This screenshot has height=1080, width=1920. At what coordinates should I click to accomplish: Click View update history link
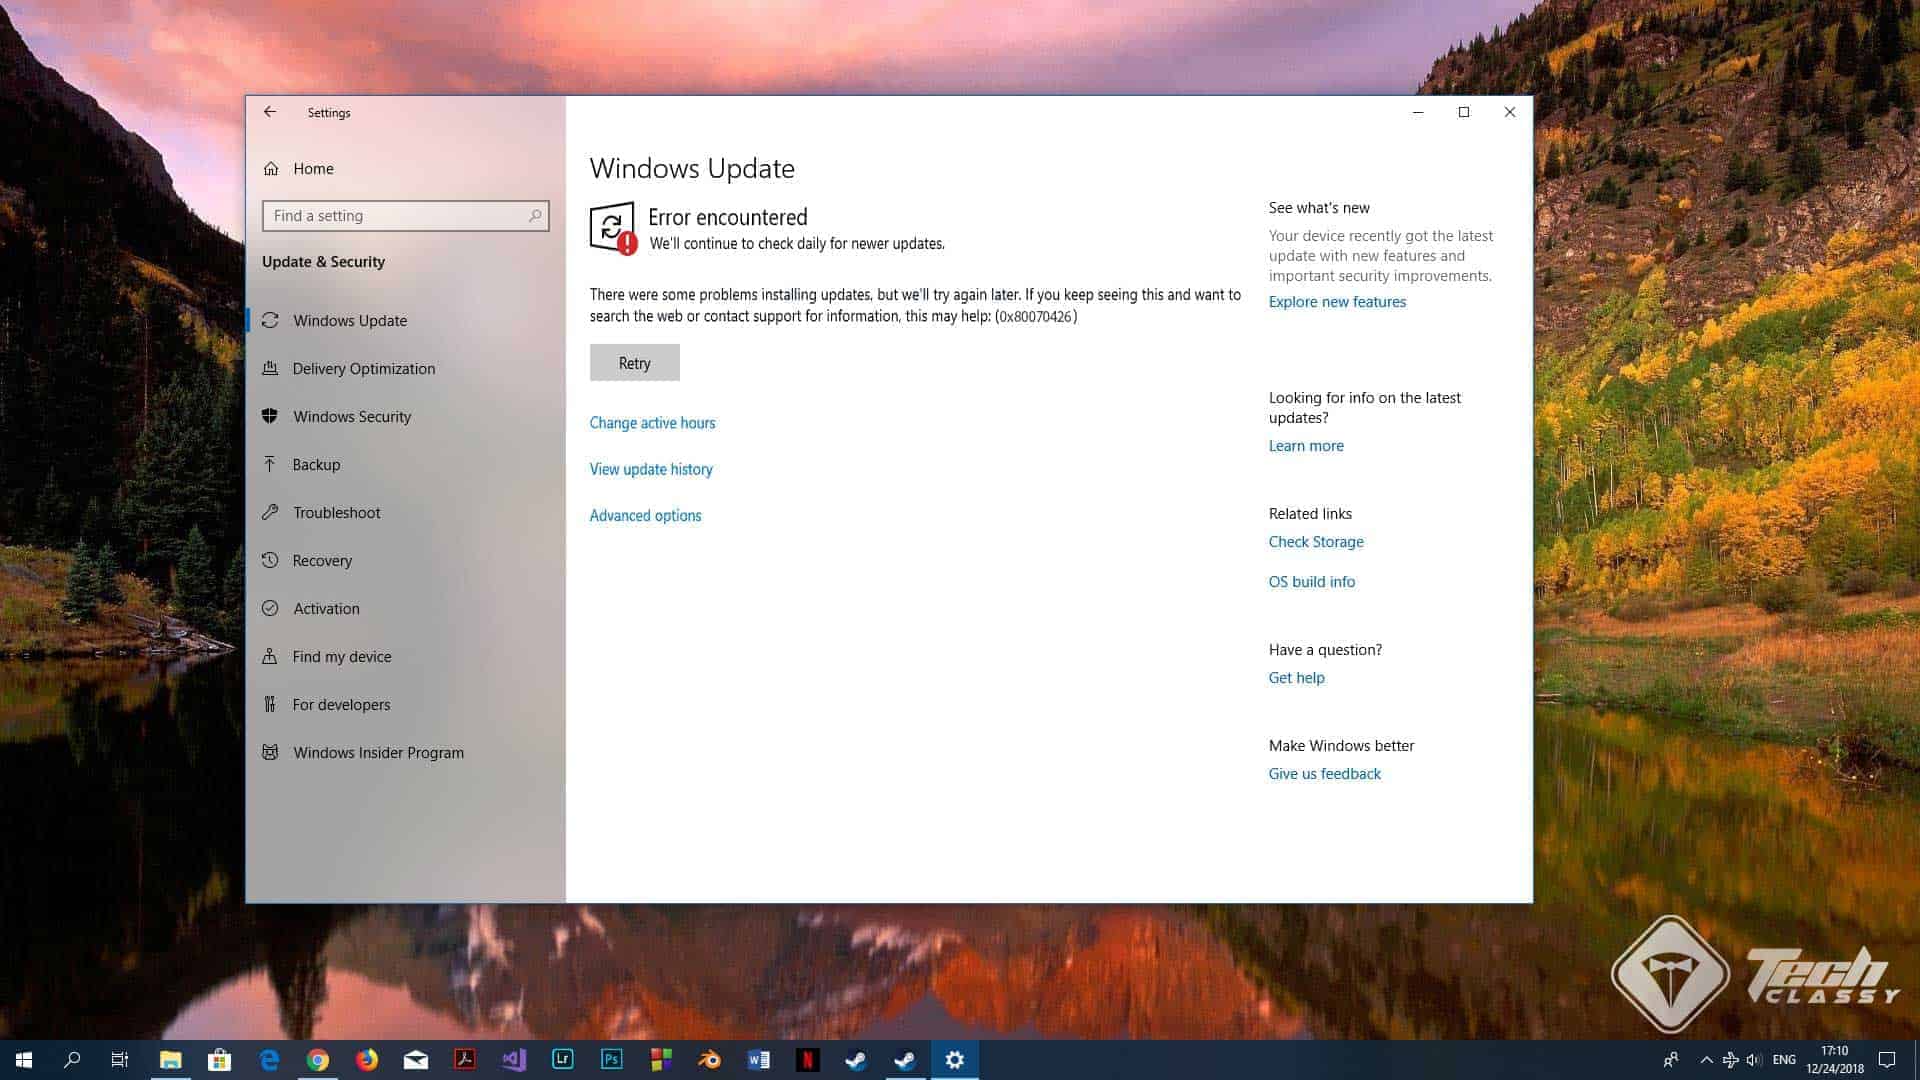tap(651, 469)
